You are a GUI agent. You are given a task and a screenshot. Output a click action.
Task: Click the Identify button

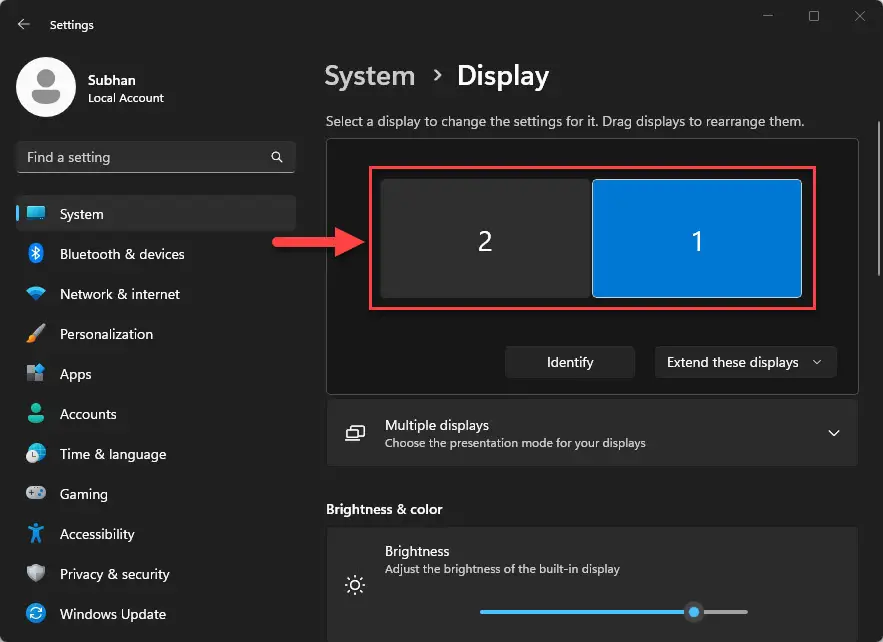click(570, 362)
